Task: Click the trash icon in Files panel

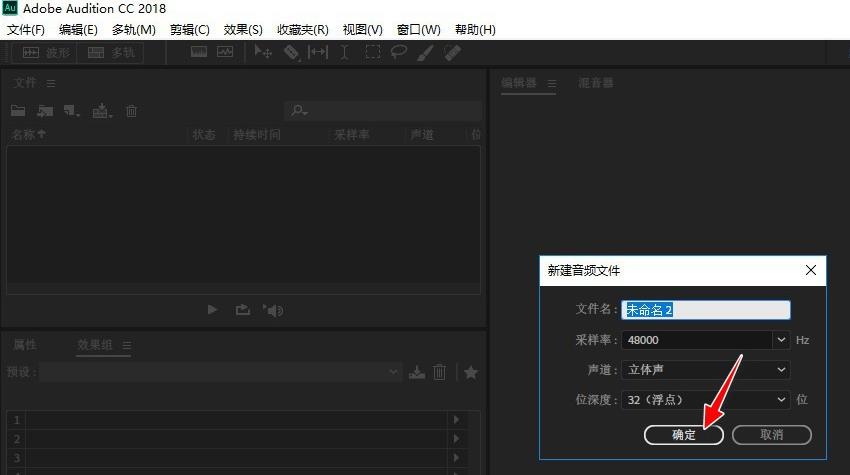Action: [x=131, y=111]
